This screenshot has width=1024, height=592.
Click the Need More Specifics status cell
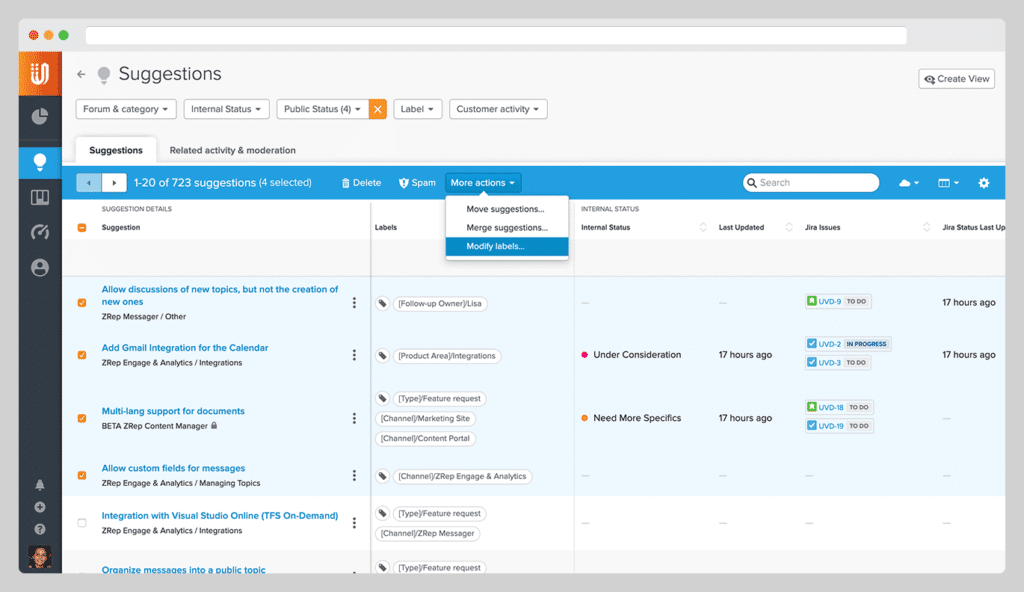pyautogui.click(x=631, y=418)
